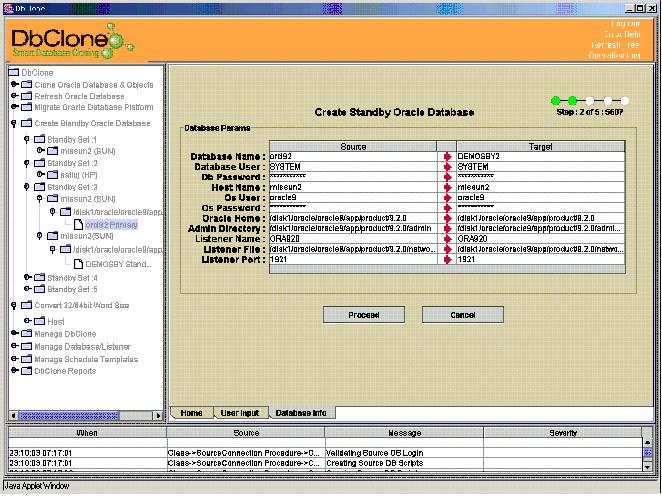Screen dimensions: 662x496
Task: Click the second green step progress circle
Action: (572, 100)
